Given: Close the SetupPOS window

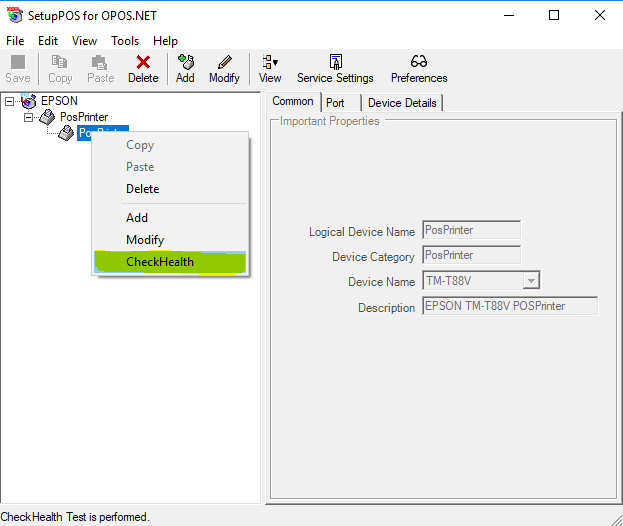Looking at the screenshot, I should (x=600, y=15).
